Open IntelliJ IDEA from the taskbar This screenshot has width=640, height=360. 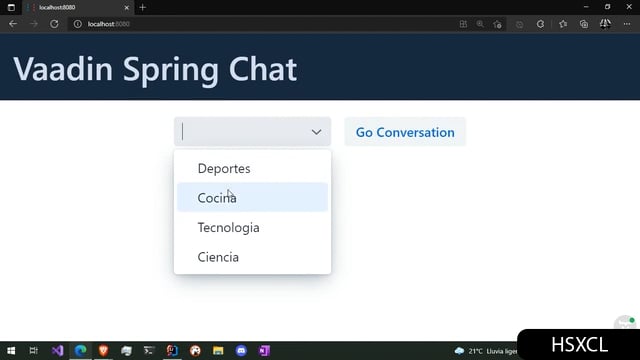(x=172, y=351)
